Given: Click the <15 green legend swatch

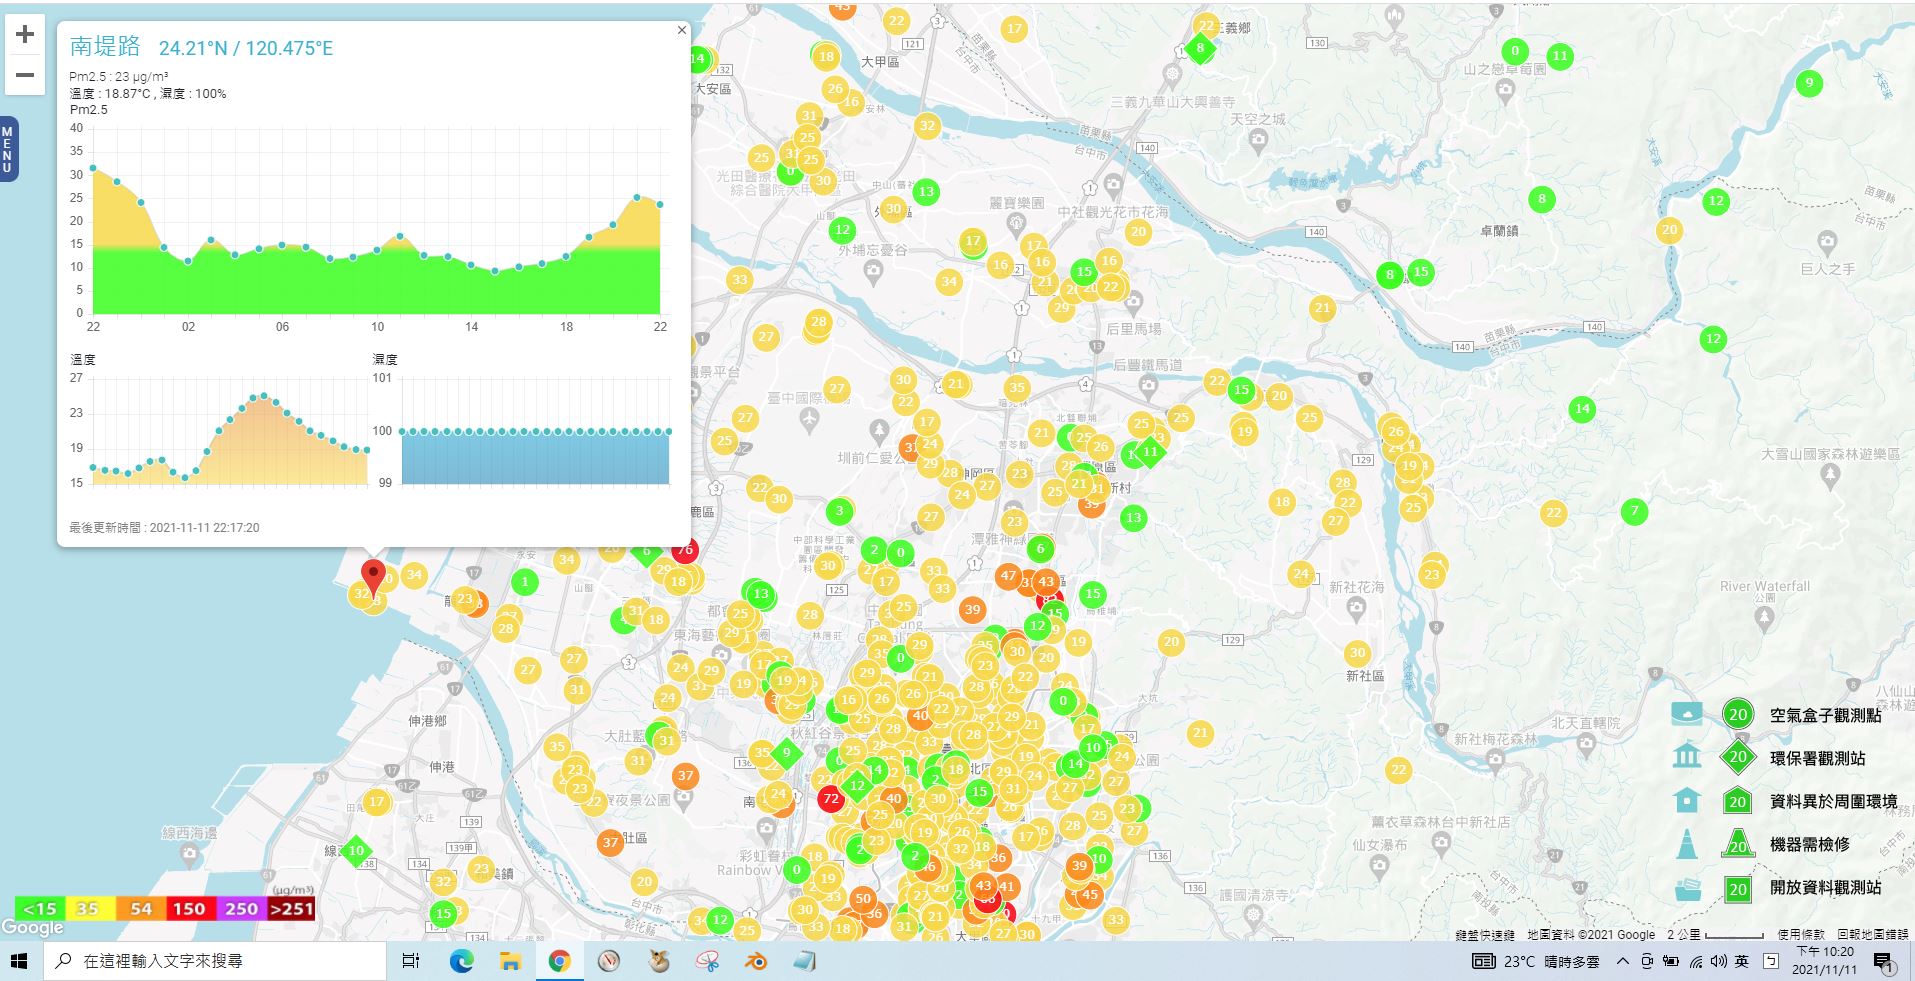Looking at the screenshot, I should (39, 909).
